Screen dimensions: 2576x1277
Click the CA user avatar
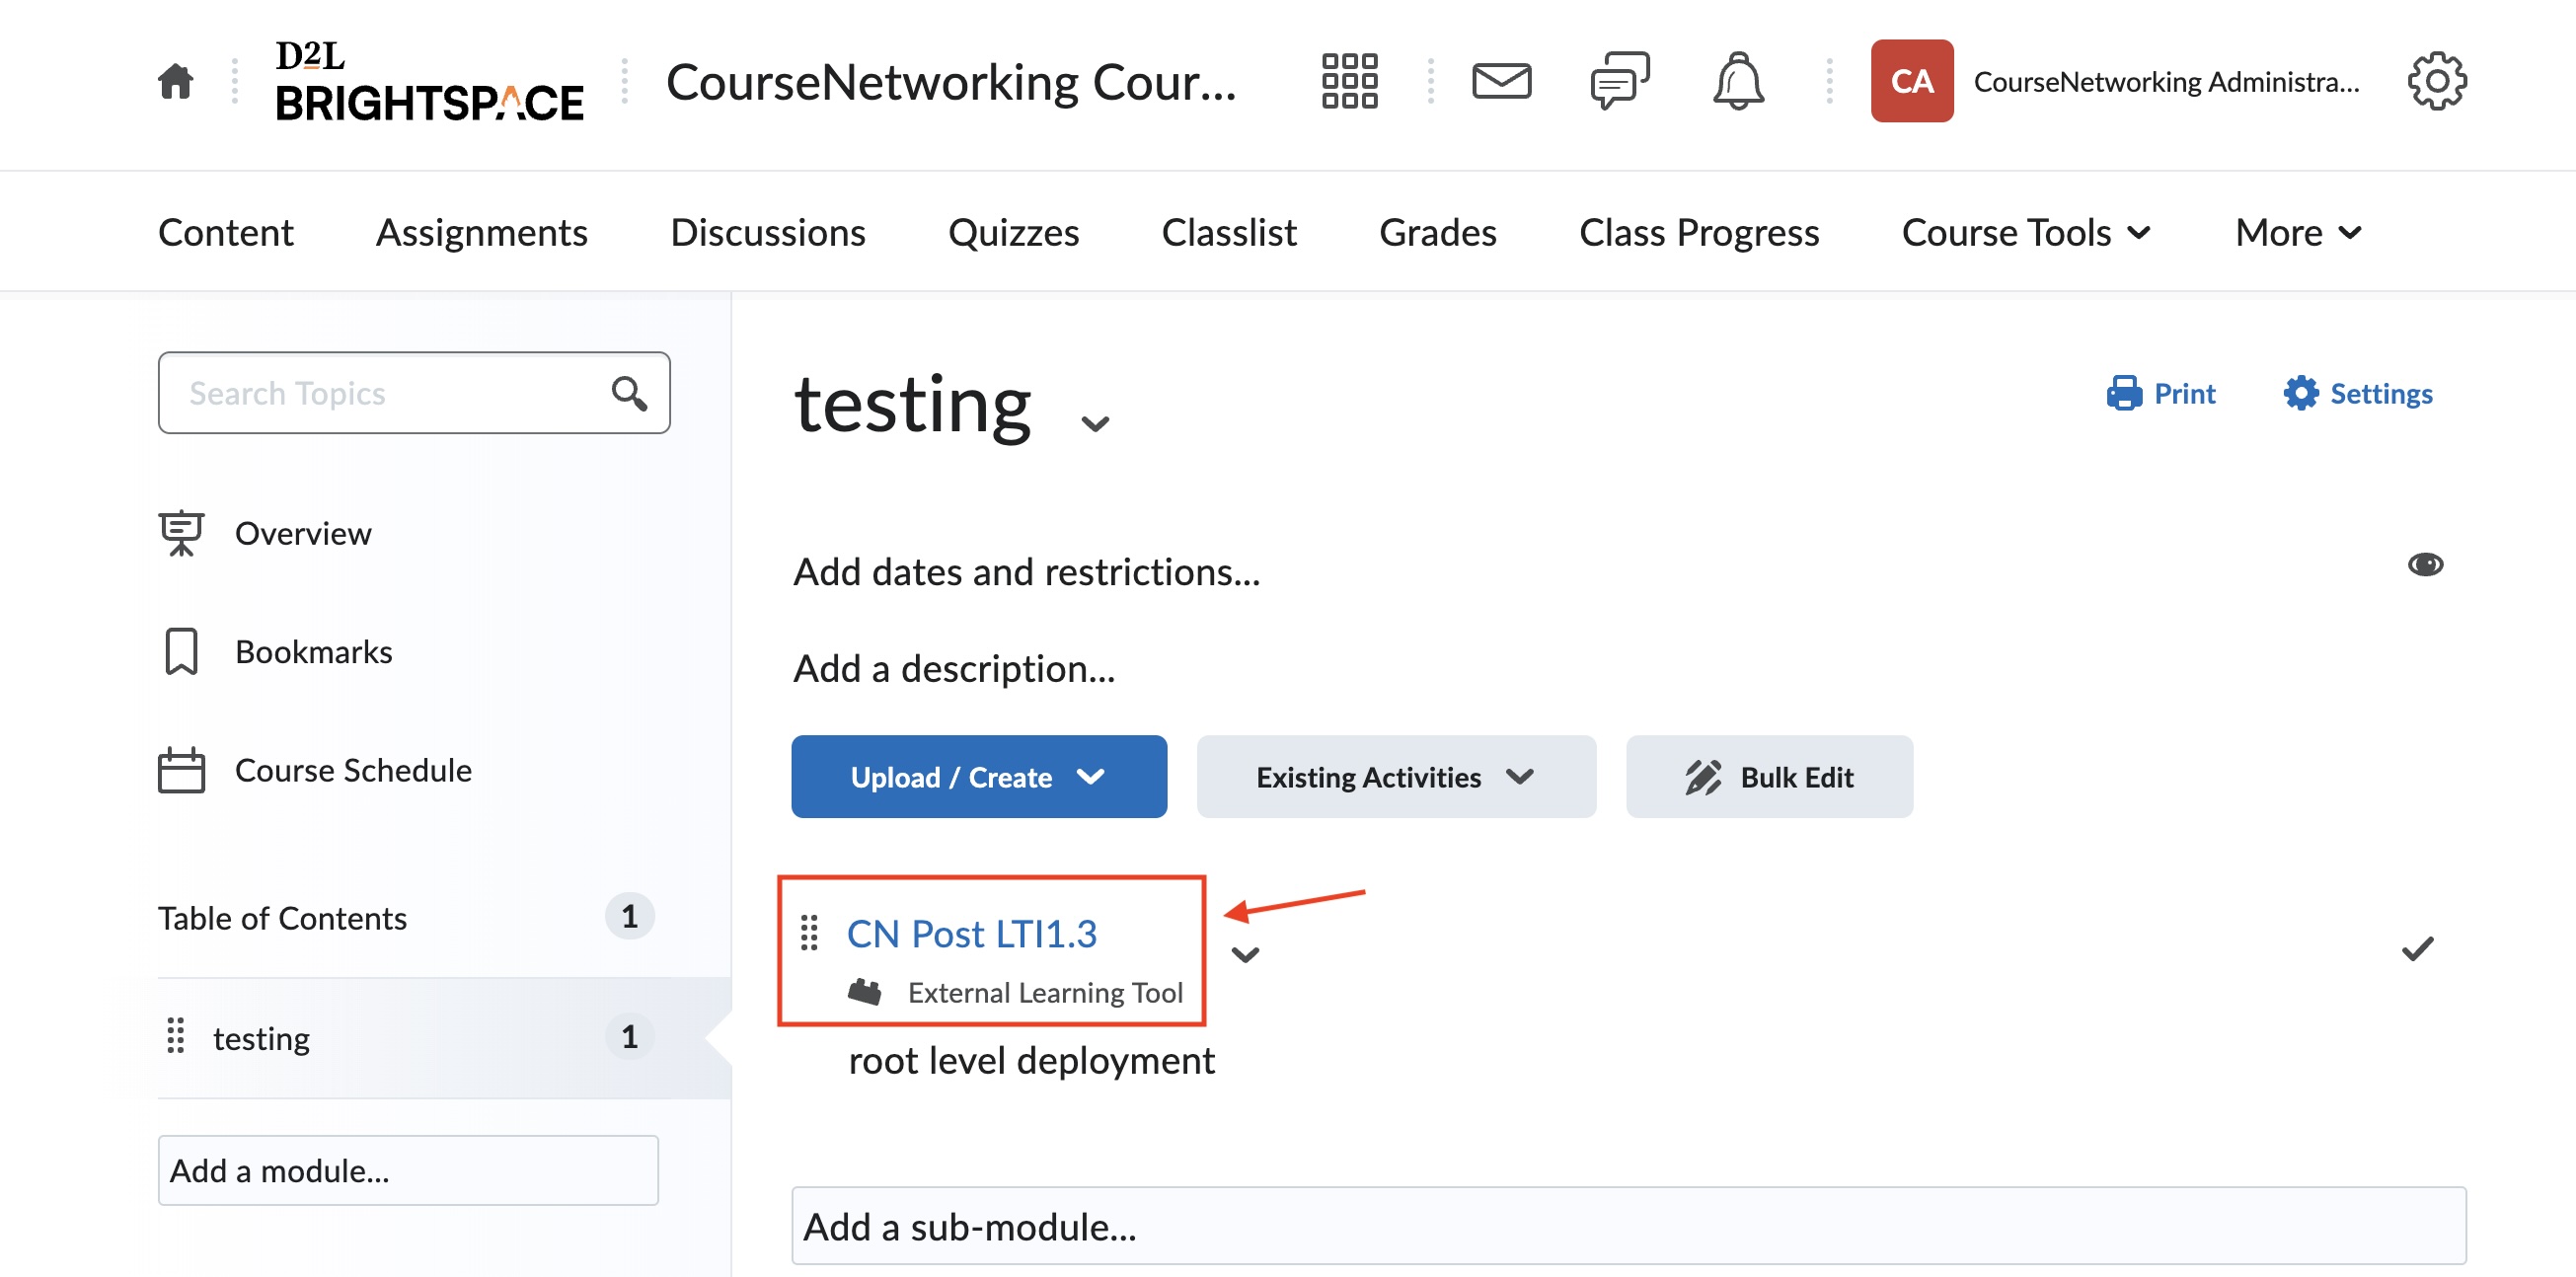1911,81
